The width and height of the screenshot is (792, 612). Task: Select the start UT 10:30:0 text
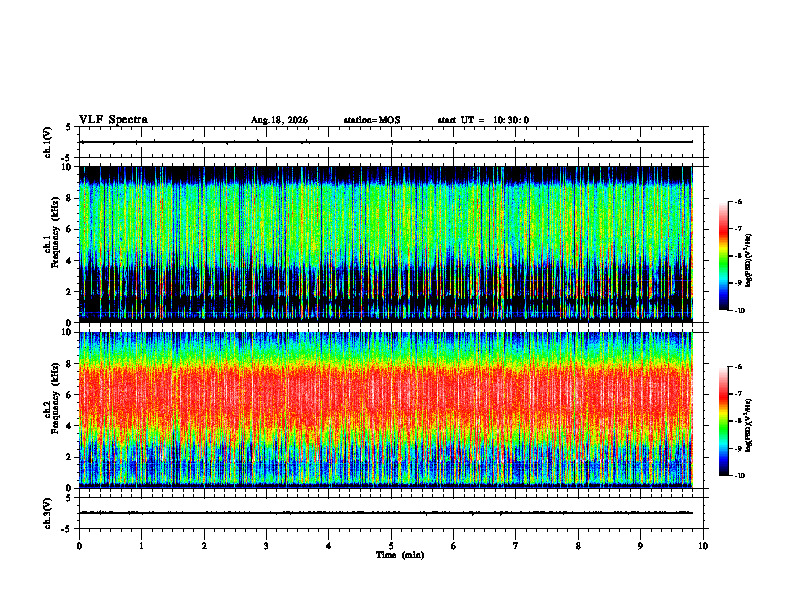(x=483, y=120)
